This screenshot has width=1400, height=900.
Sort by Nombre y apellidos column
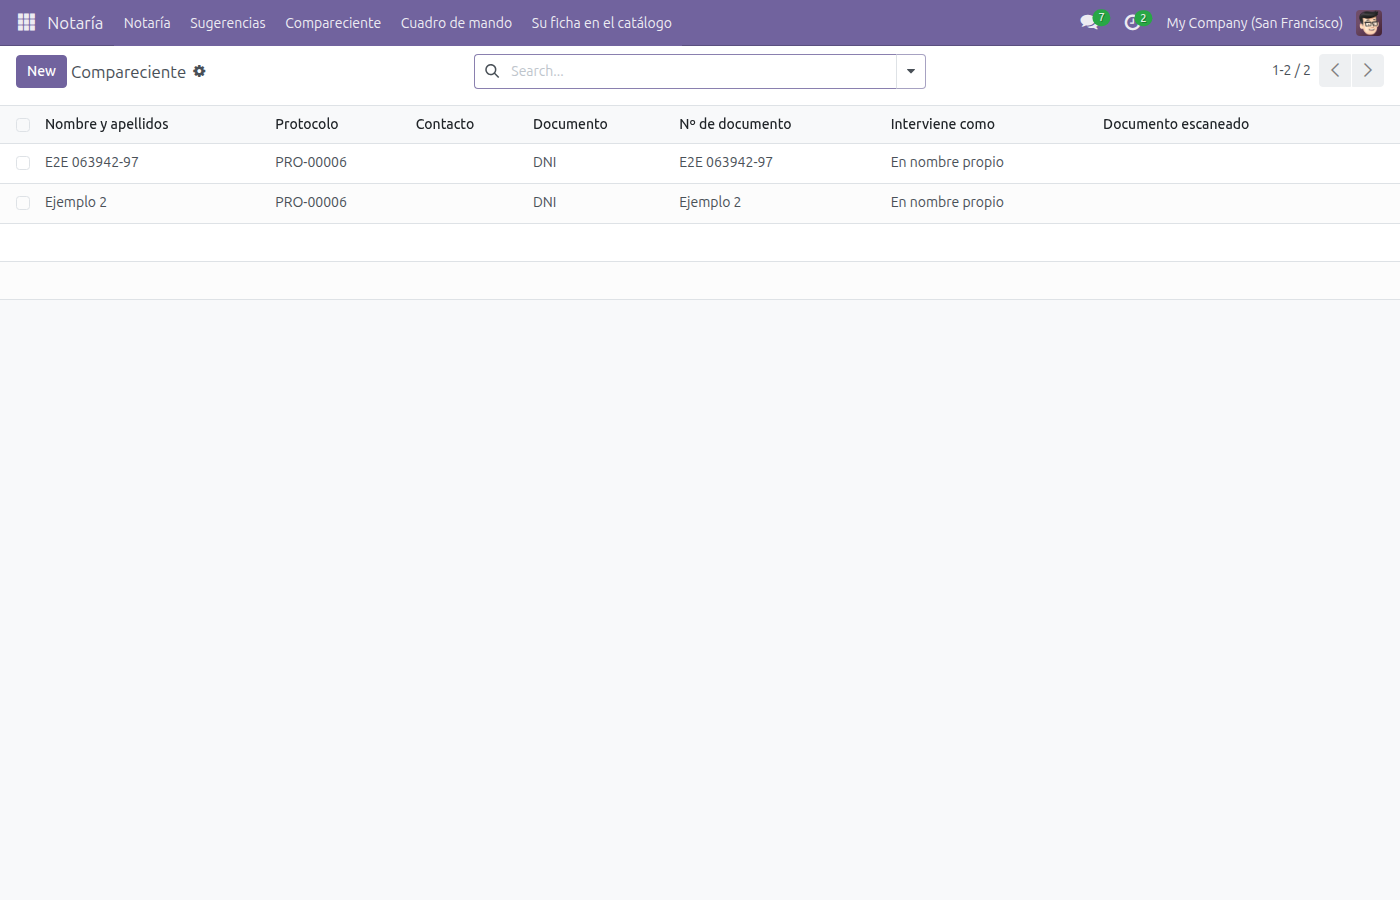107,124
